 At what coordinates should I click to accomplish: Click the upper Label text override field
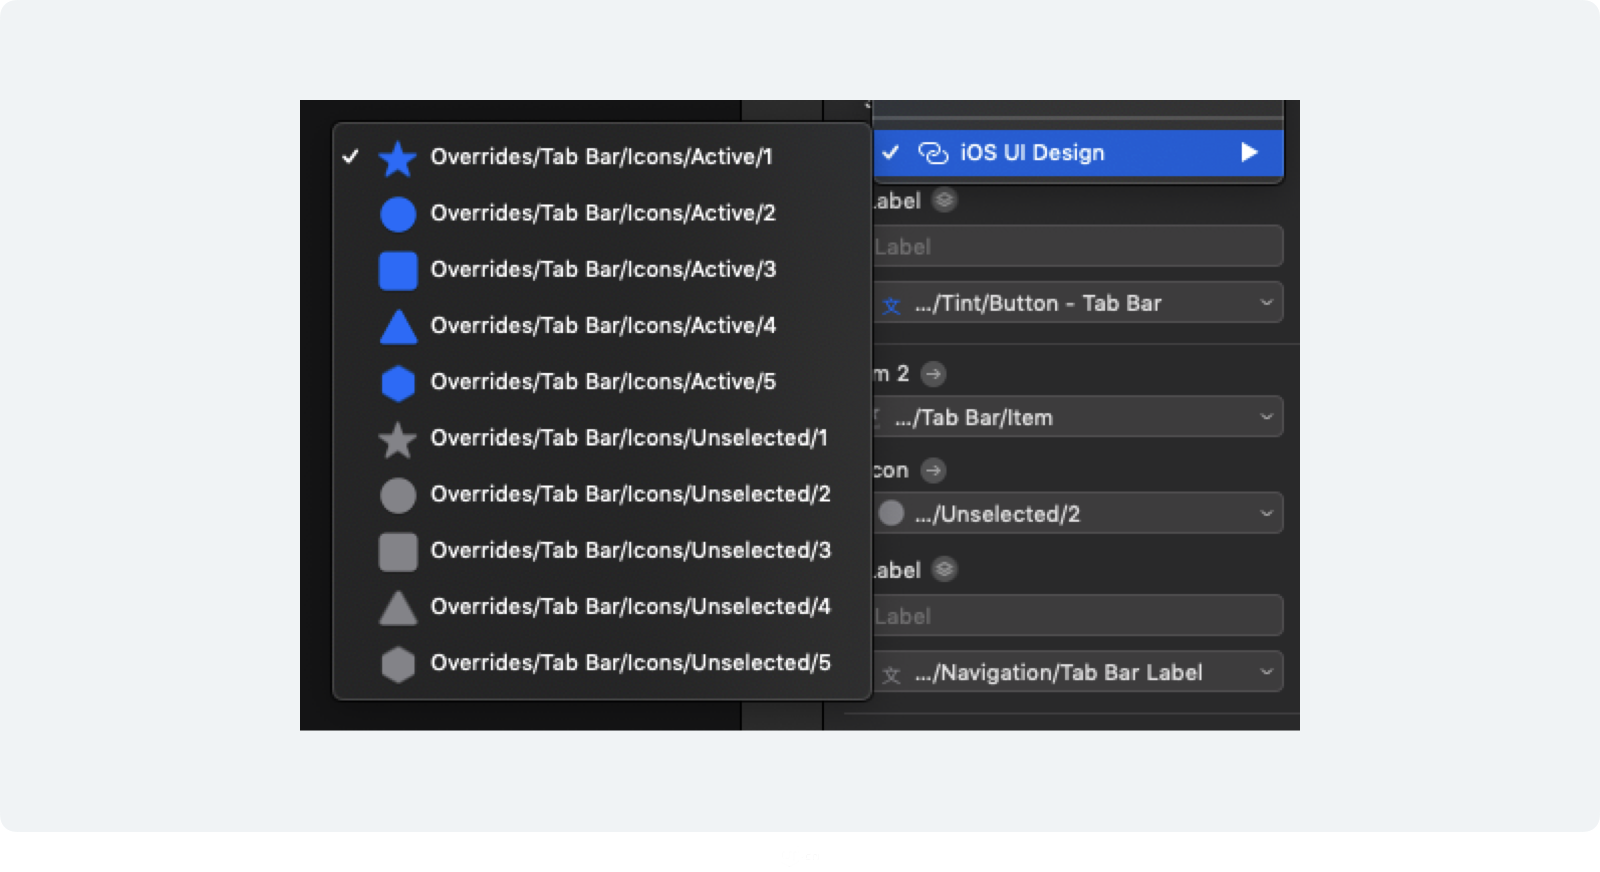1078,247
